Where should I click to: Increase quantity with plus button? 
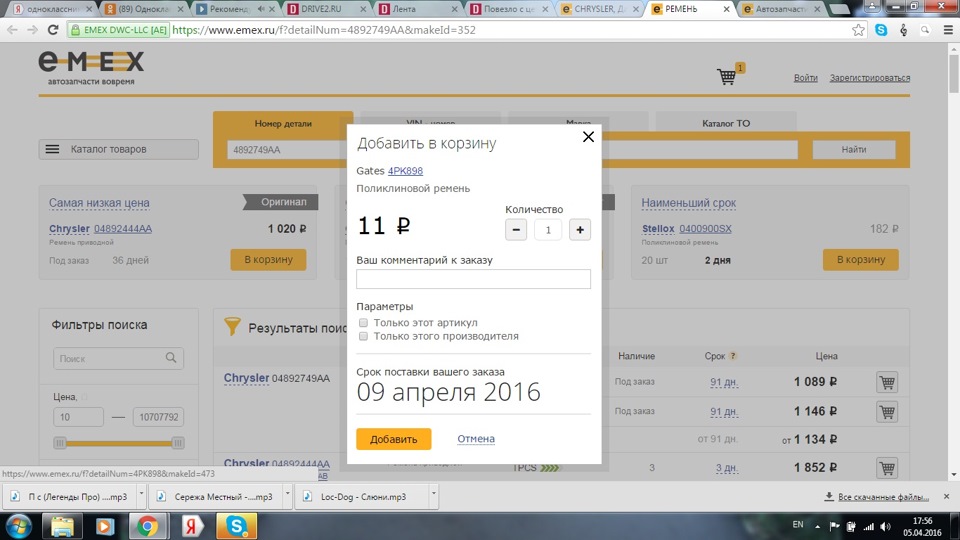pyautogui.click(x=580, y=230)
